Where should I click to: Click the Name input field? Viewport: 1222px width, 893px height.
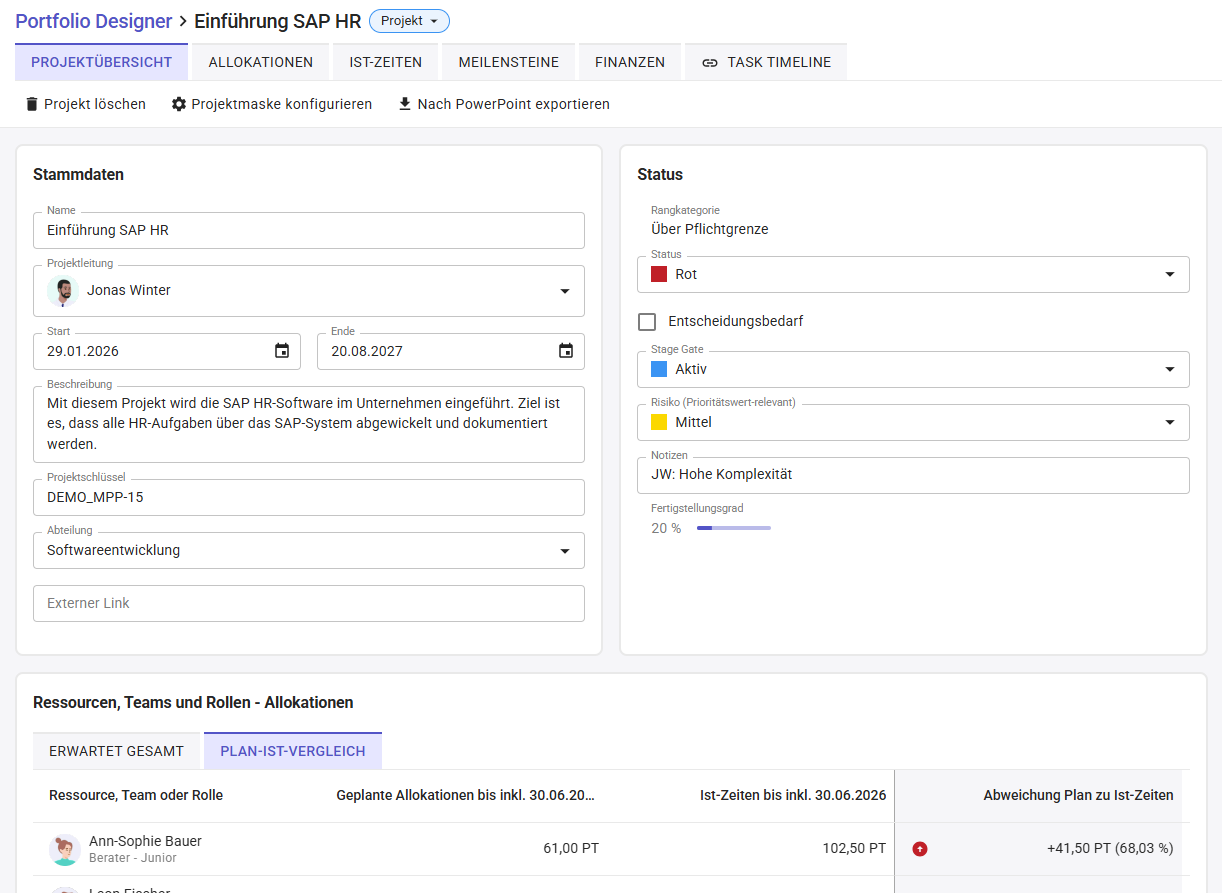[309, 230]
